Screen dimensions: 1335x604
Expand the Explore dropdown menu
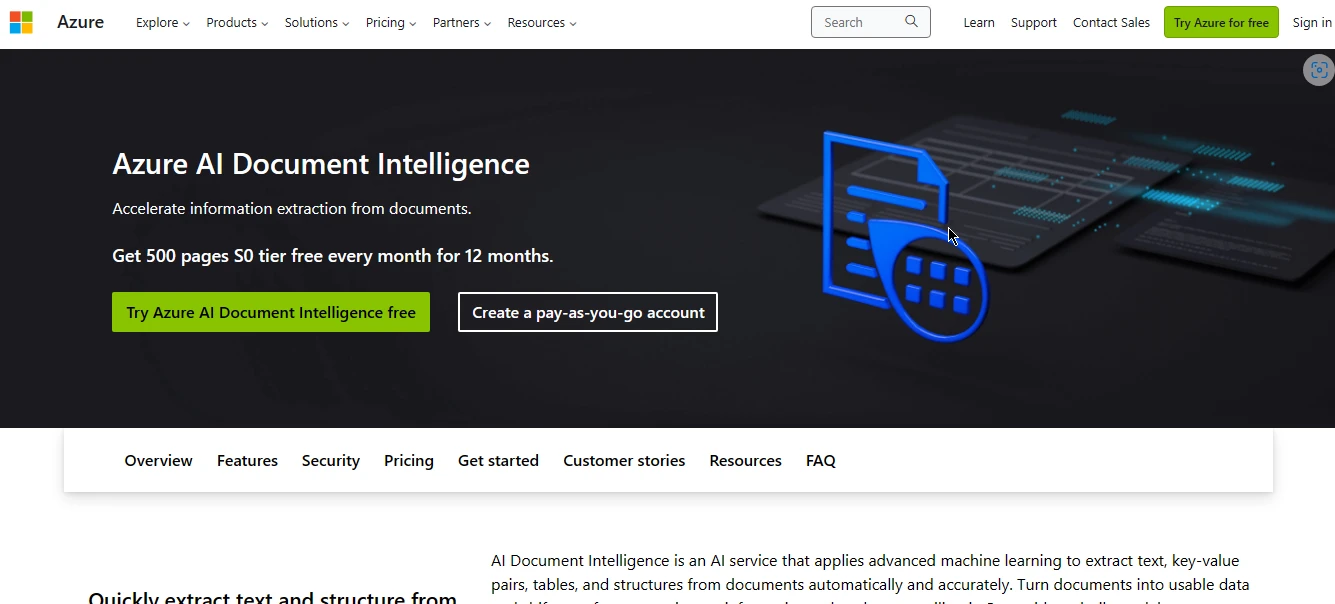click(162, 22)
